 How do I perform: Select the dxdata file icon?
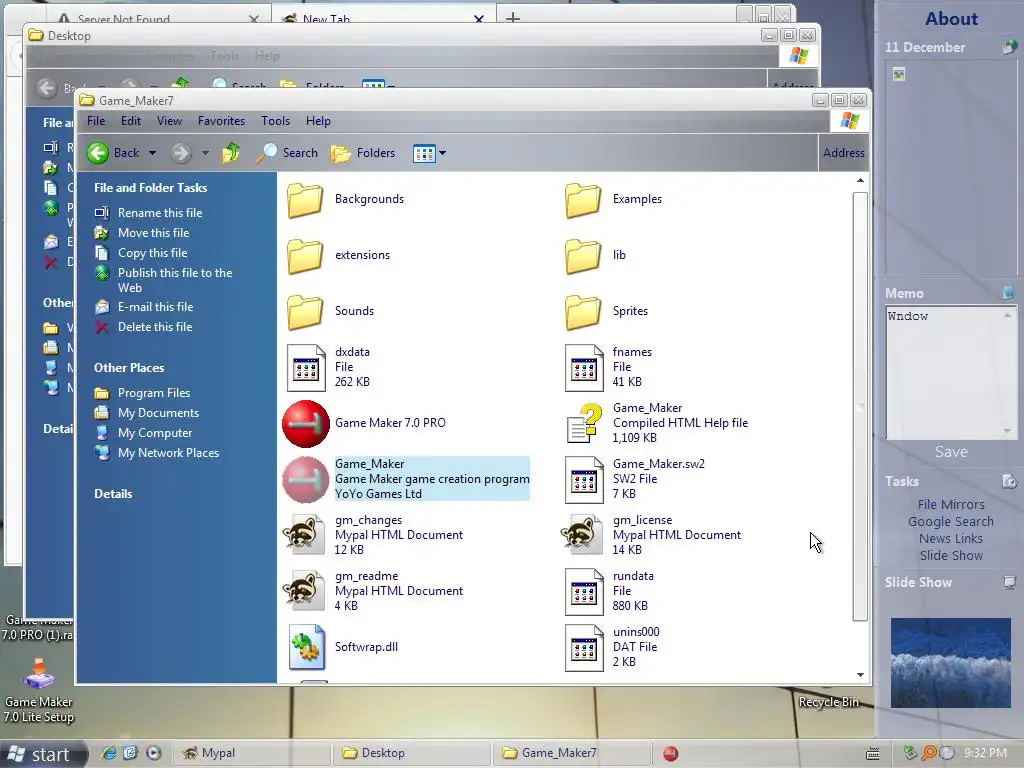pyautogui.click(x=306, y=368)
